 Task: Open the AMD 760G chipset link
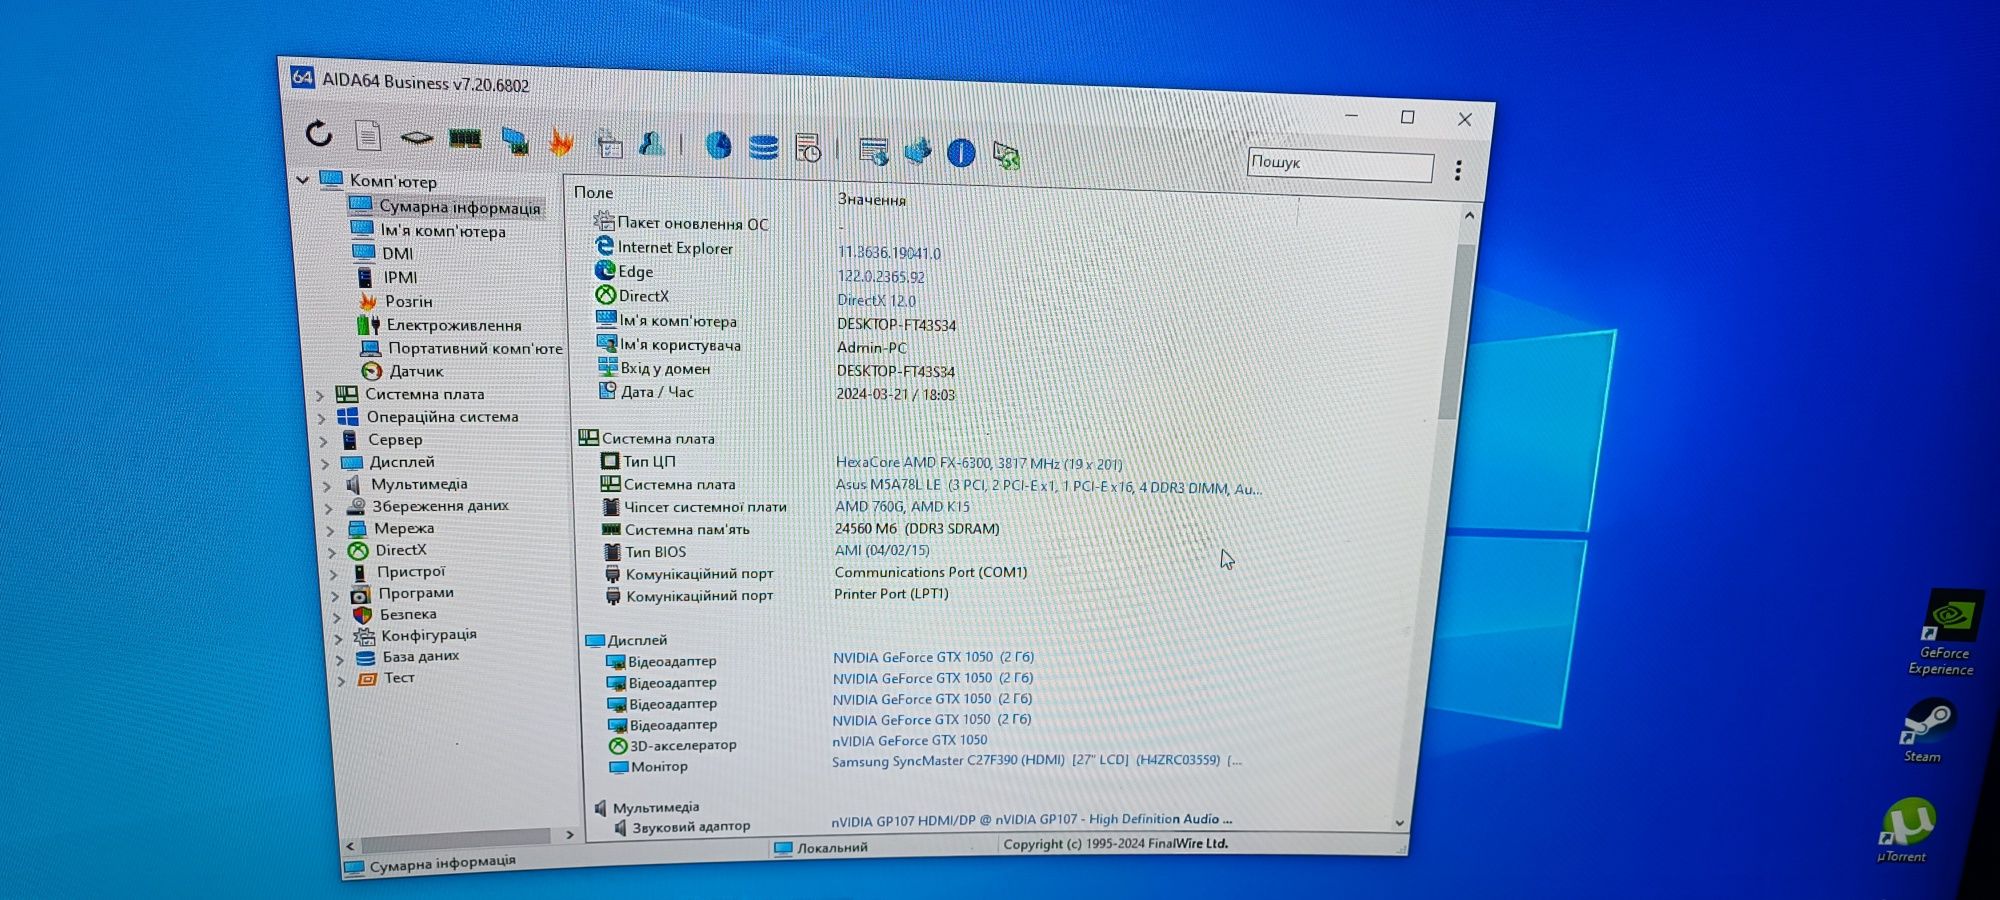(902, 507)
